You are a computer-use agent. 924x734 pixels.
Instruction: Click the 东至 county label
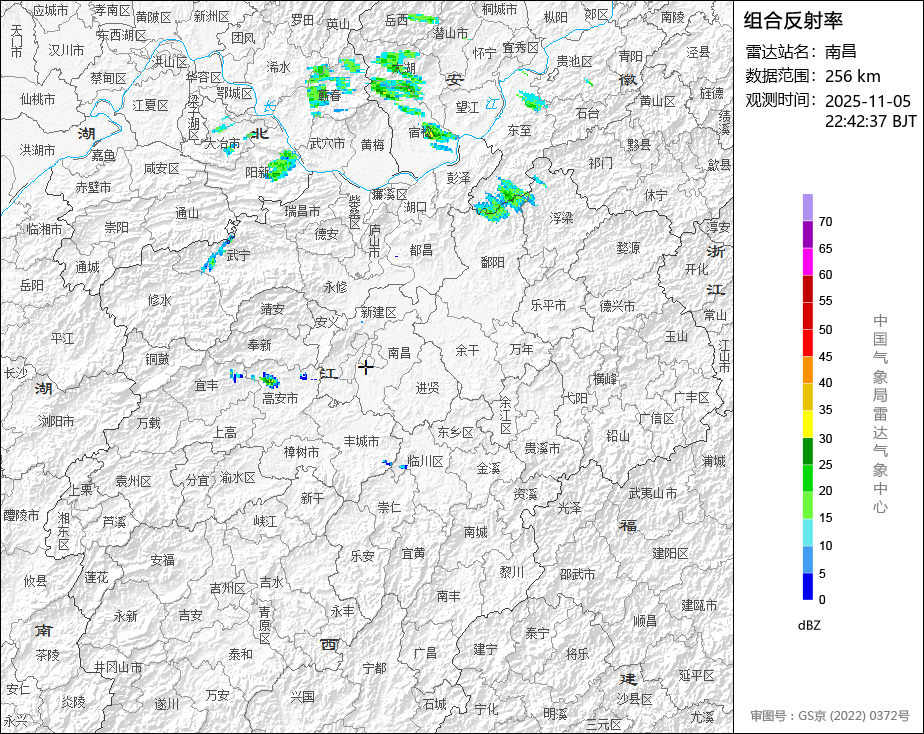tap(520, 130)
